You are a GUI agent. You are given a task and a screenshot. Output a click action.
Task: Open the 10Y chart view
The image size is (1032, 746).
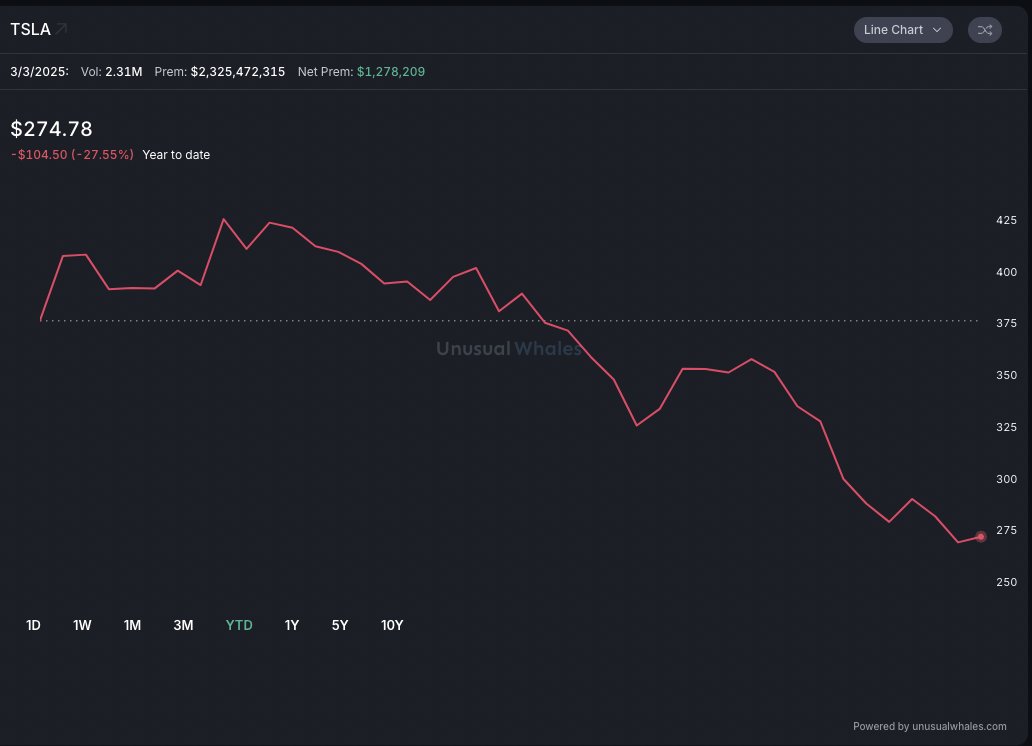point(392,624)
